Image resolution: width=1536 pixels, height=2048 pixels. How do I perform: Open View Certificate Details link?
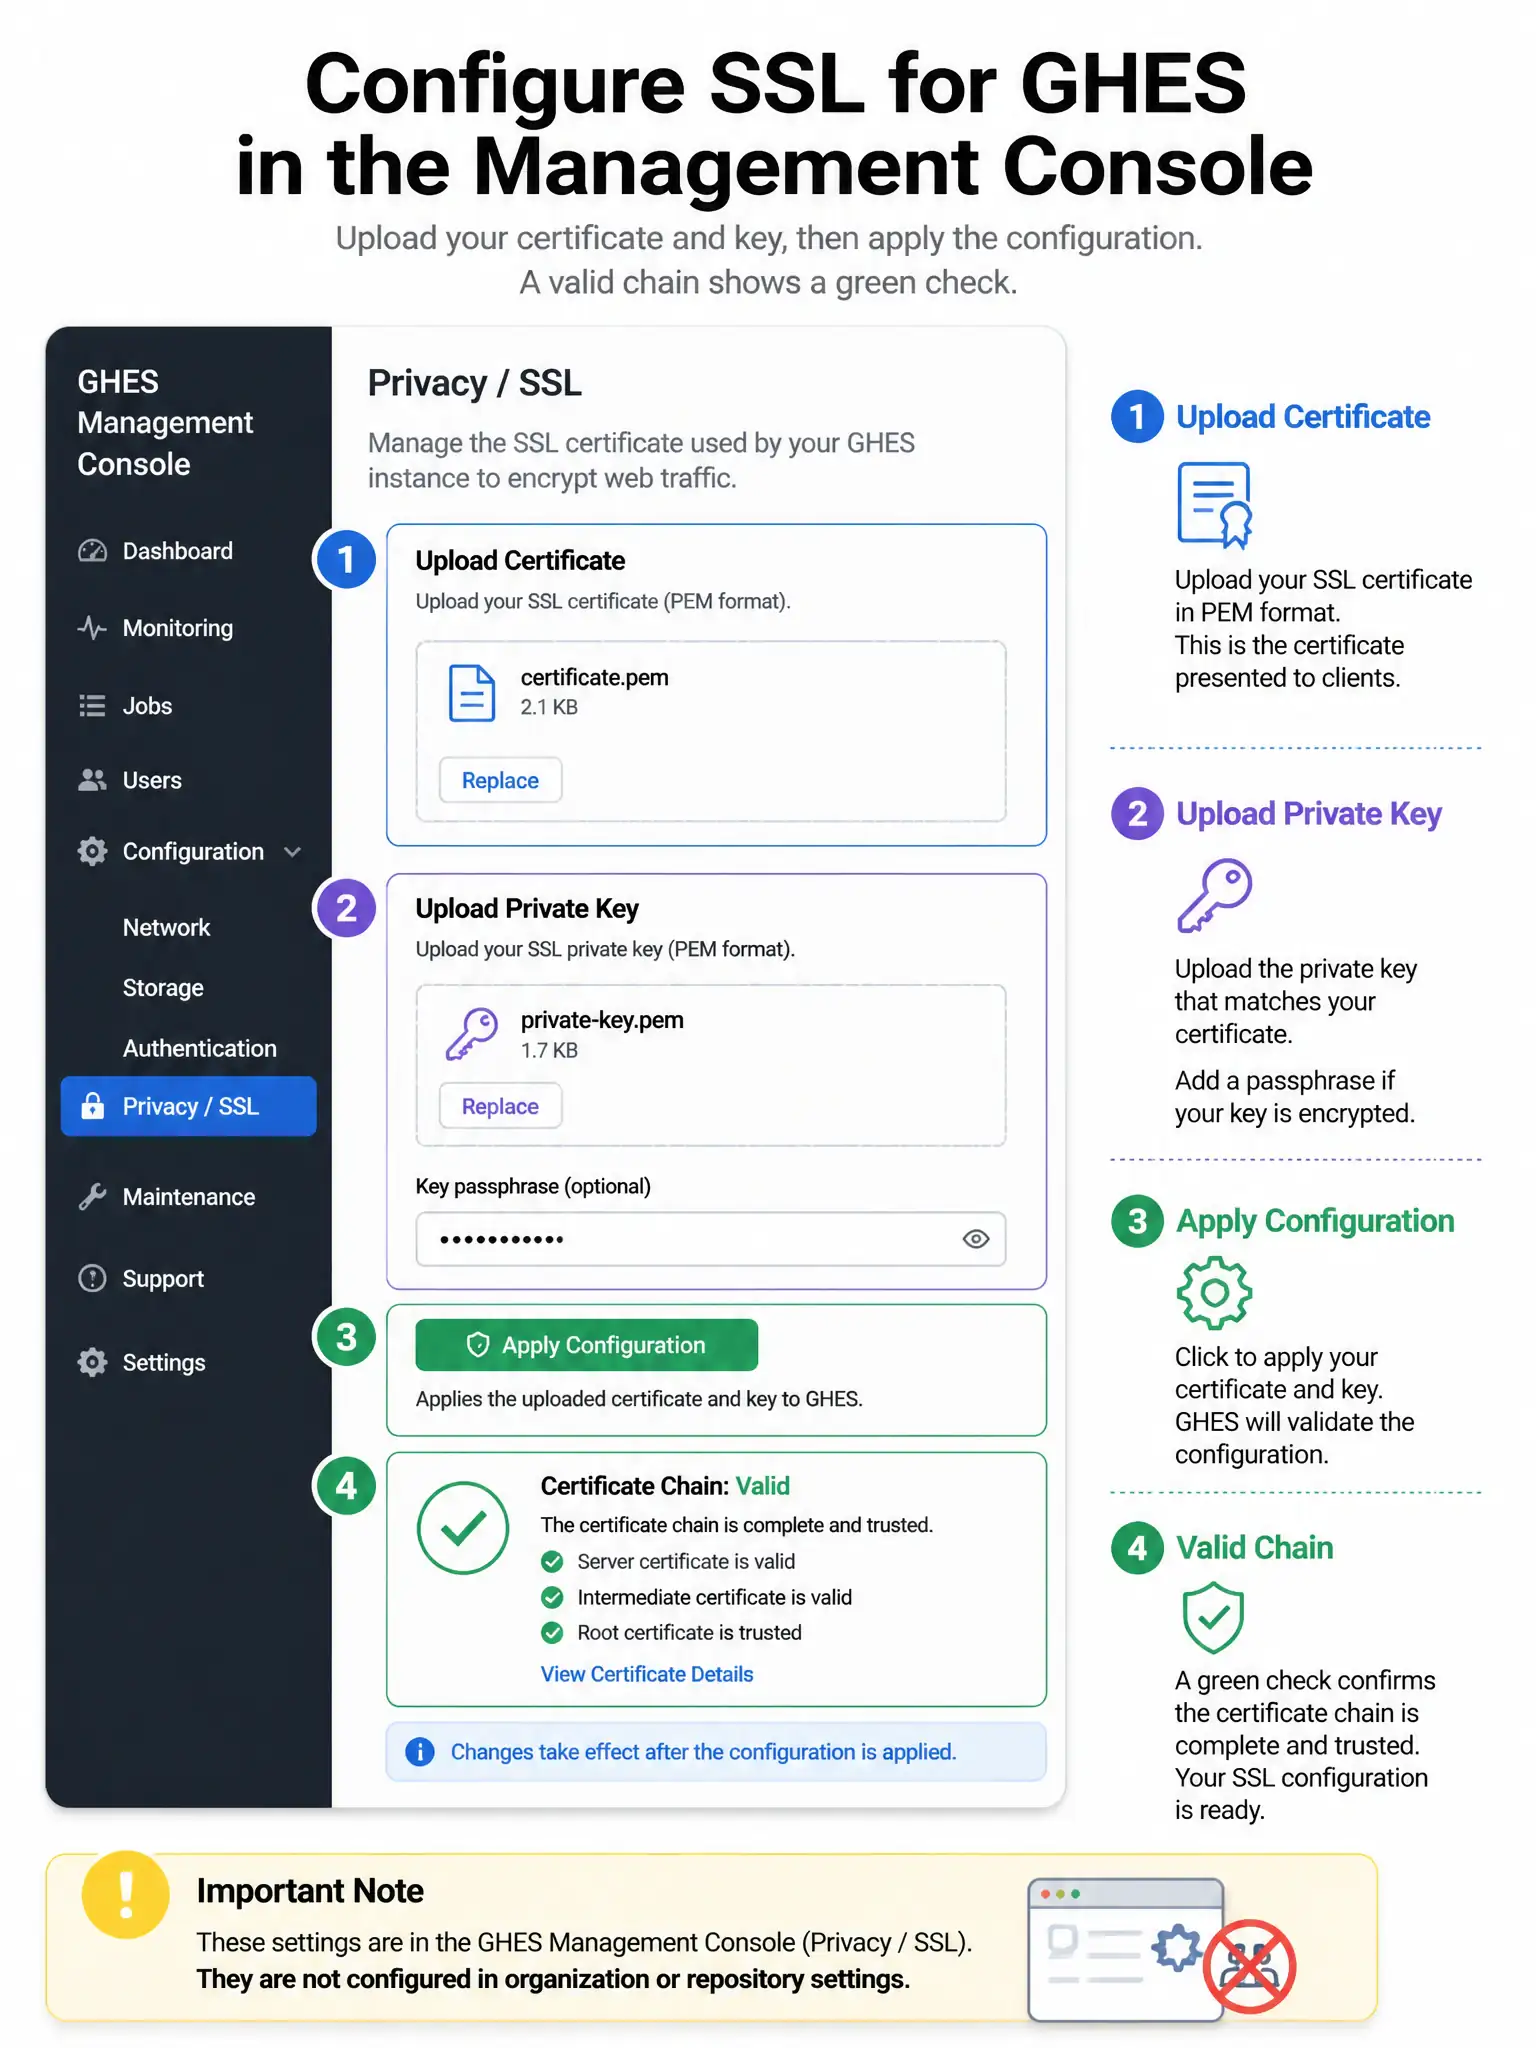point(647,1674)
